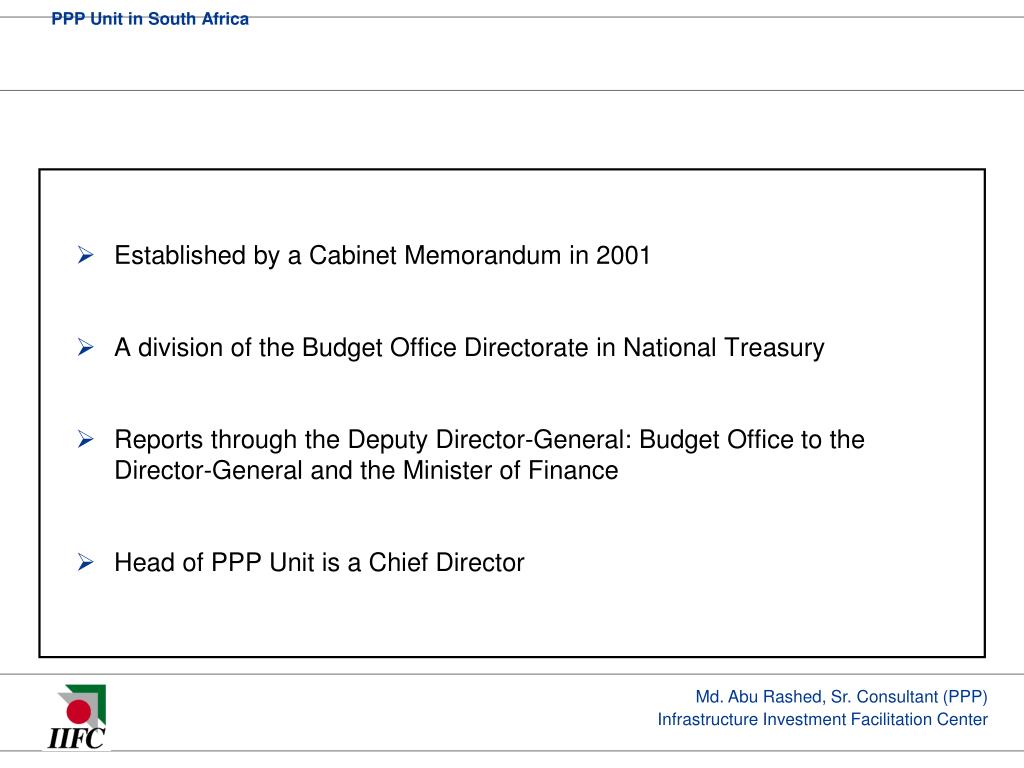
Task: Click the 'Budget Office Directorate in National Treasury' line
Action: [x=469, y=347]
